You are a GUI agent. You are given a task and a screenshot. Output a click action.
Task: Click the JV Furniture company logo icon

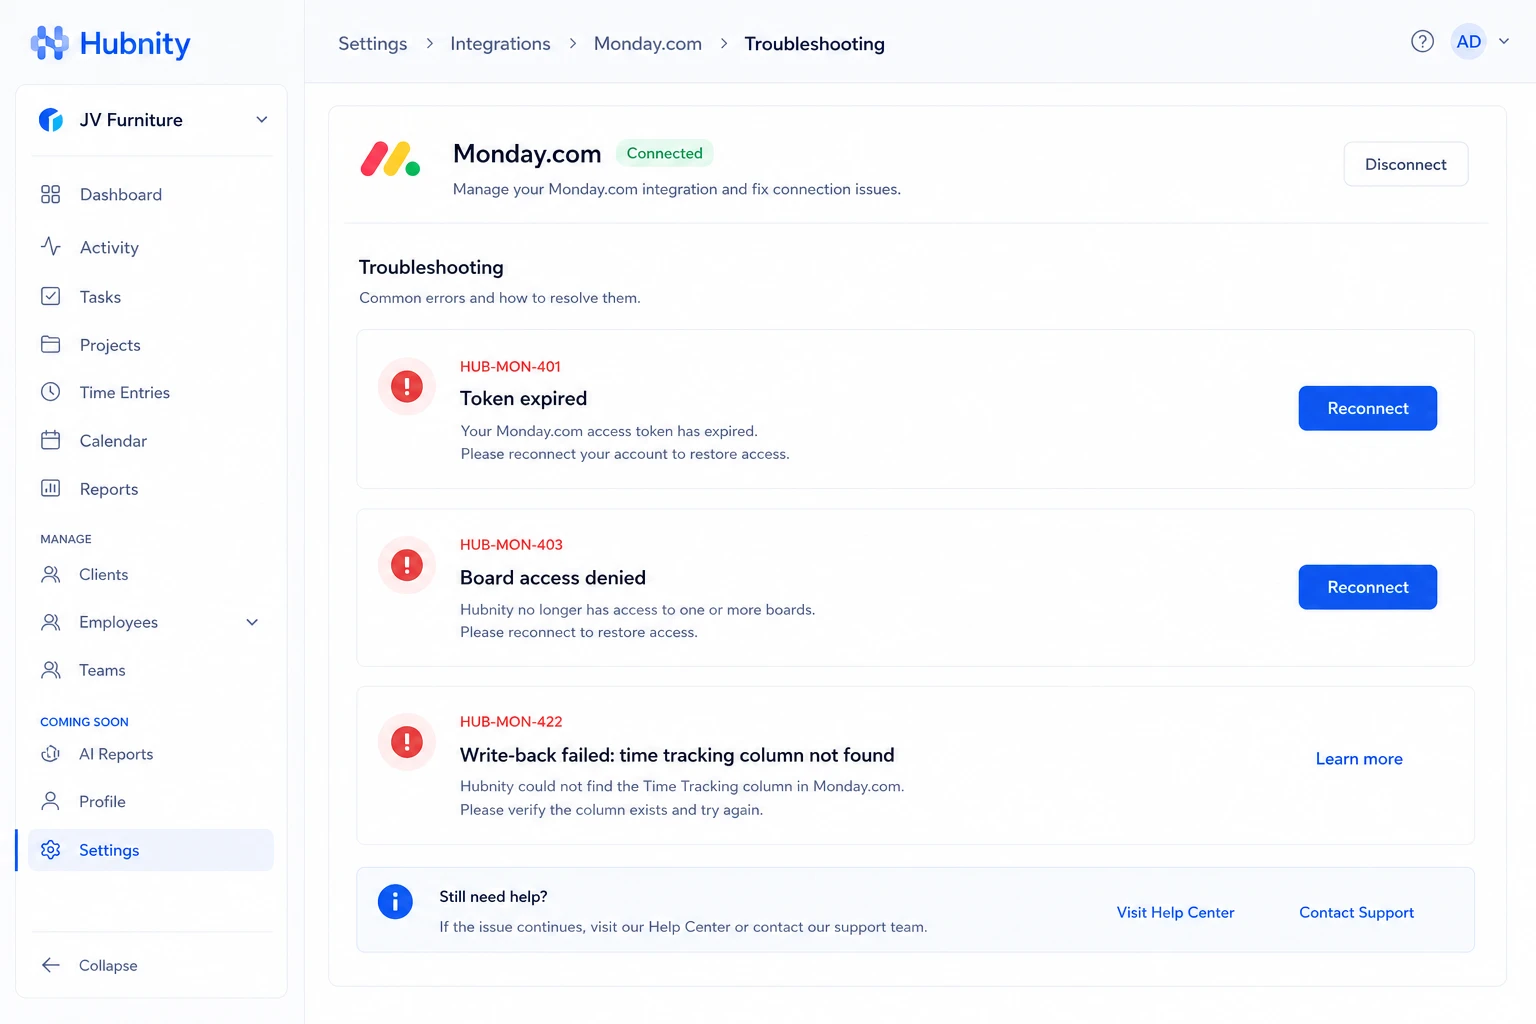tap(51, 120)
